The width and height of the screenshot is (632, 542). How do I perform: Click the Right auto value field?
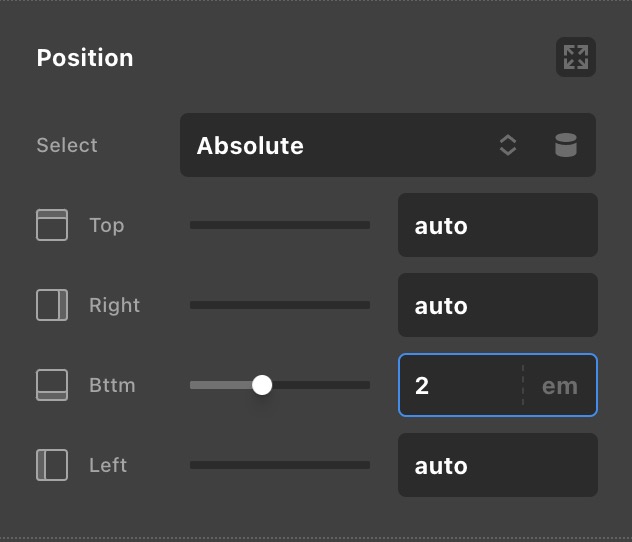coord(498,305)
